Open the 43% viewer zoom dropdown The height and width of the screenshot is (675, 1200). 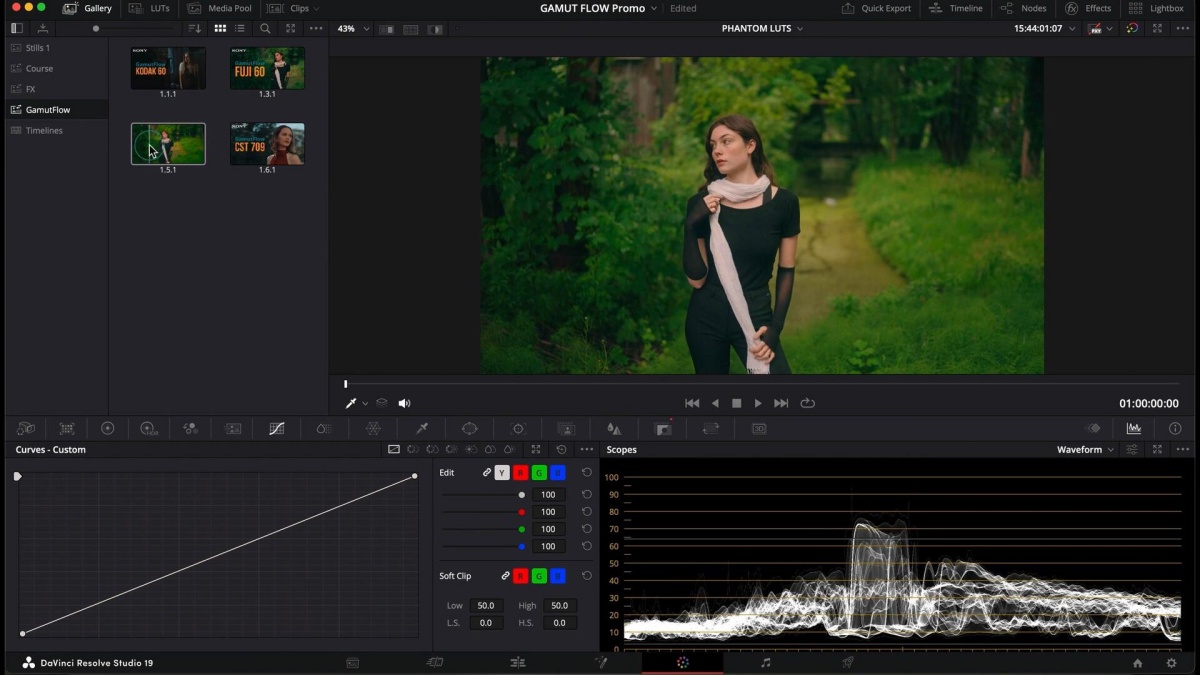tap(351, 29)
